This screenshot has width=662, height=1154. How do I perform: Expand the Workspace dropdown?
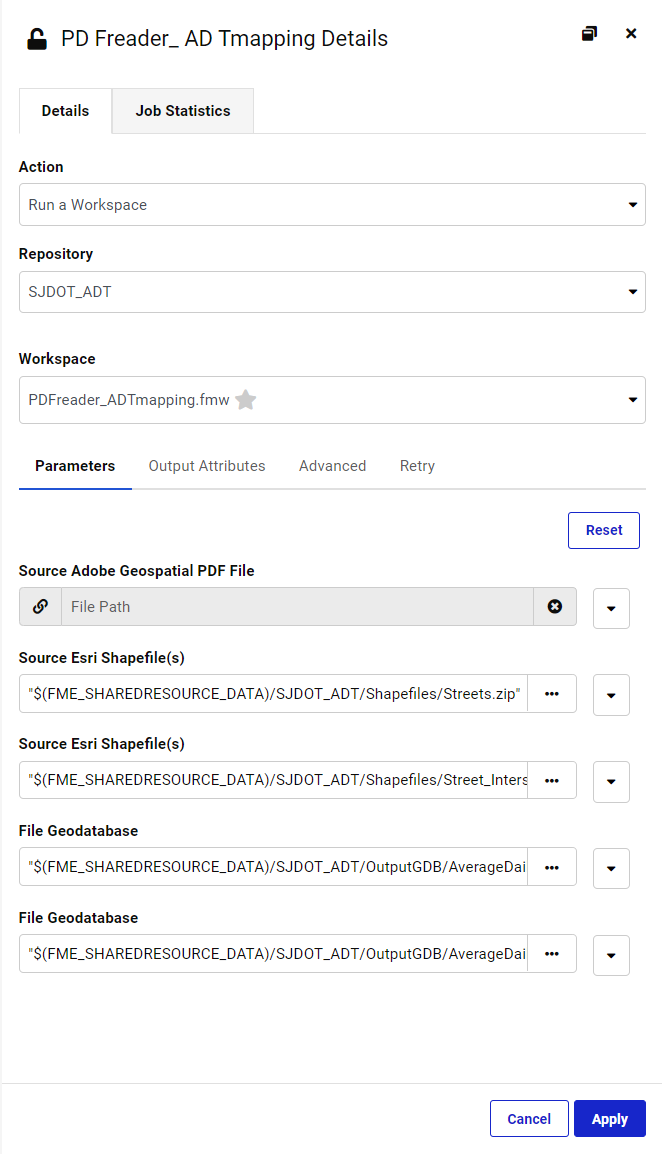332,400
